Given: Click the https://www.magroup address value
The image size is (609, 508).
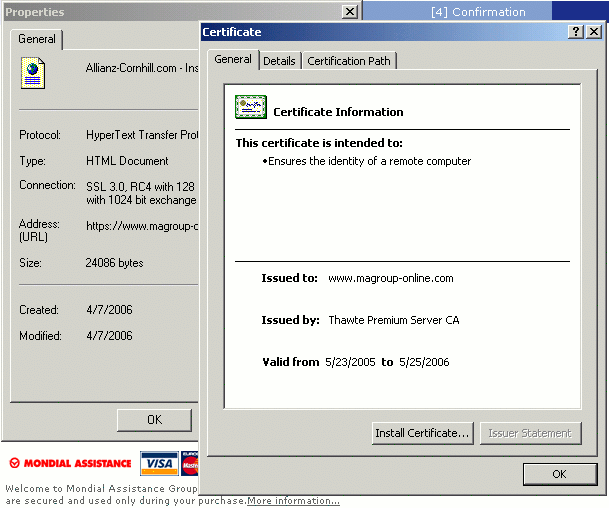Looking at the screenshot, I should point(142,226).
